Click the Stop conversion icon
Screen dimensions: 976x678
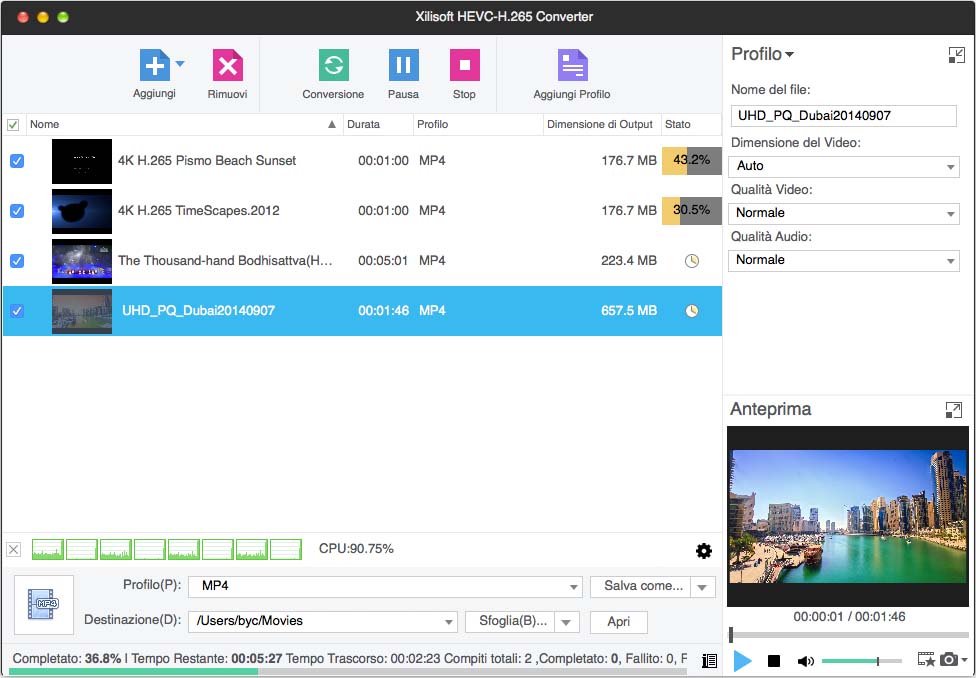pos(464,65)
